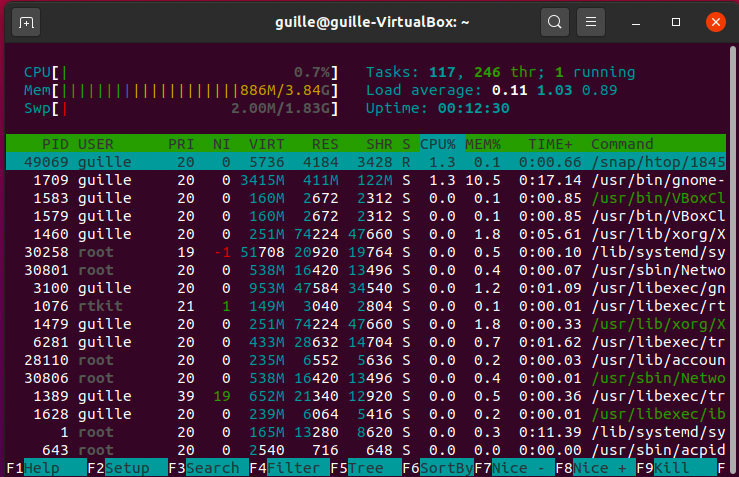
Task: Open F2 Setup in htop footer
Action: pyautogui.click(x=127, y=468)
